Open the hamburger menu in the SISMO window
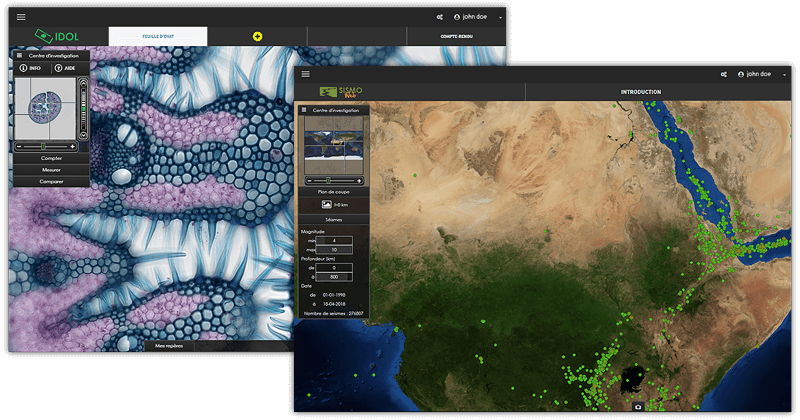 click(x=305, y=74)
